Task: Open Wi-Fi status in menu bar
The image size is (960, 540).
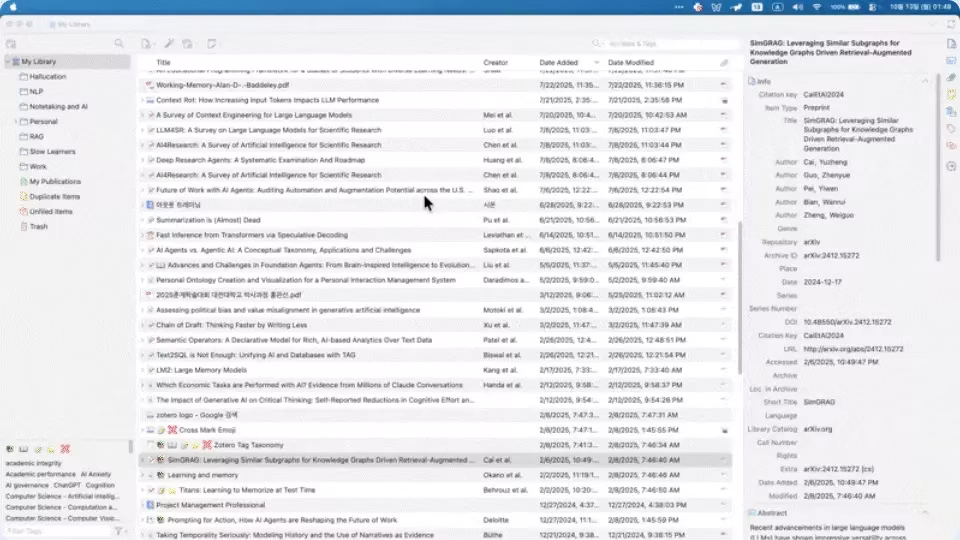Action: point(817,7)
